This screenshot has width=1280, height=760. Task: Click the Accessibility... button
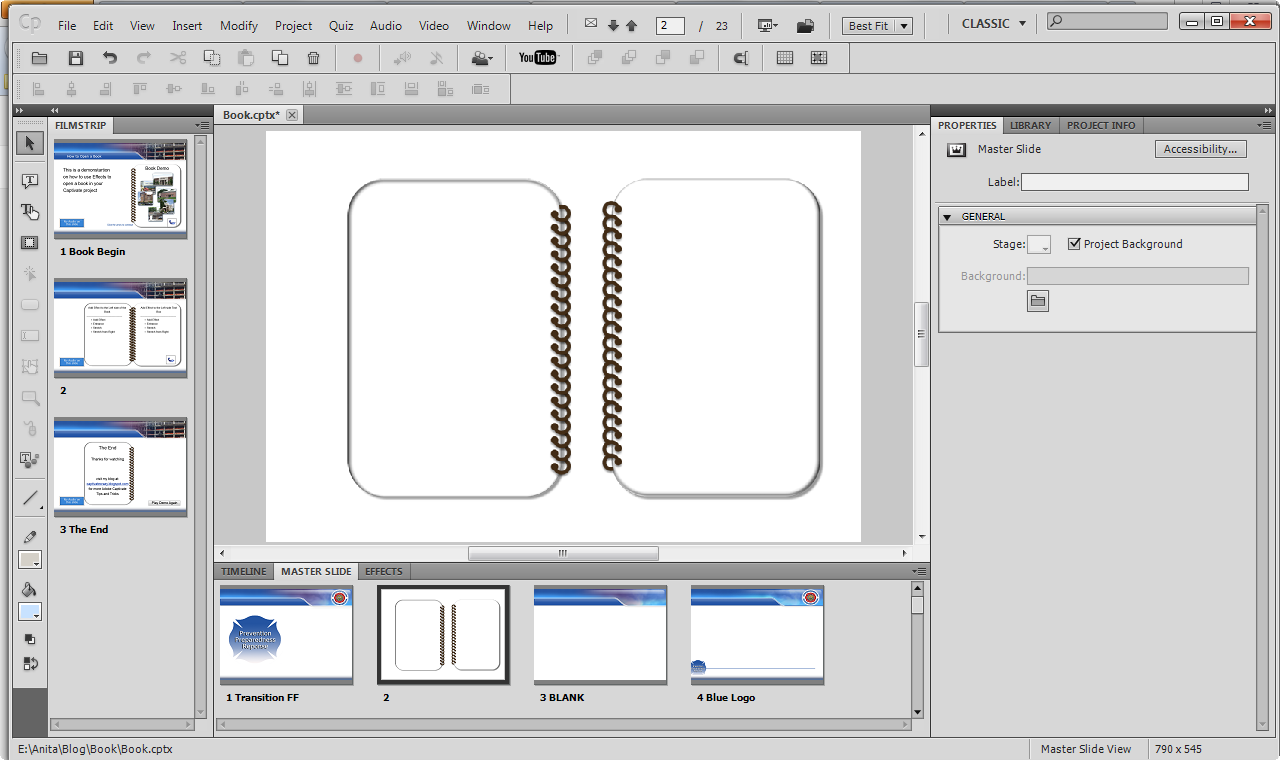1201,149
